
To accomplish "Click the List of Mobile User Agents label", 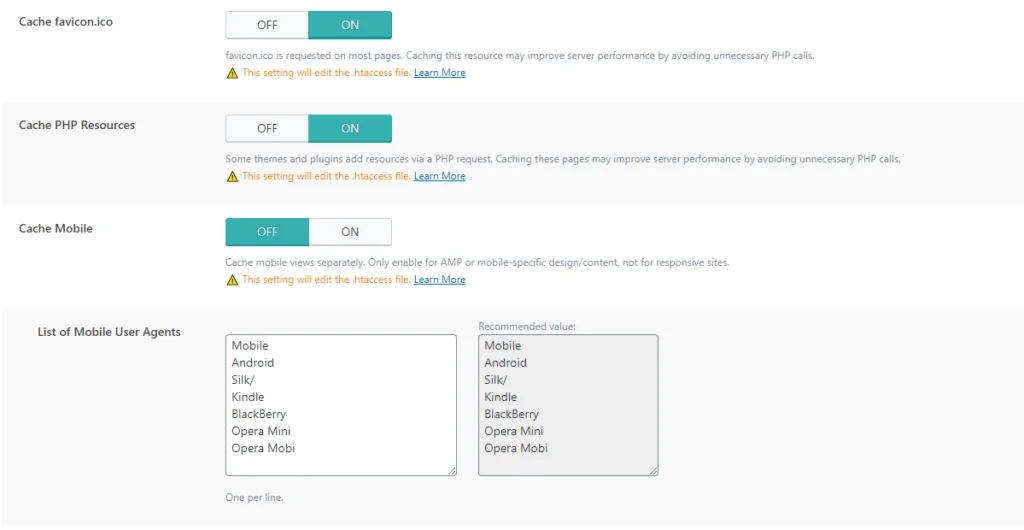I will (x=109, y=332).
